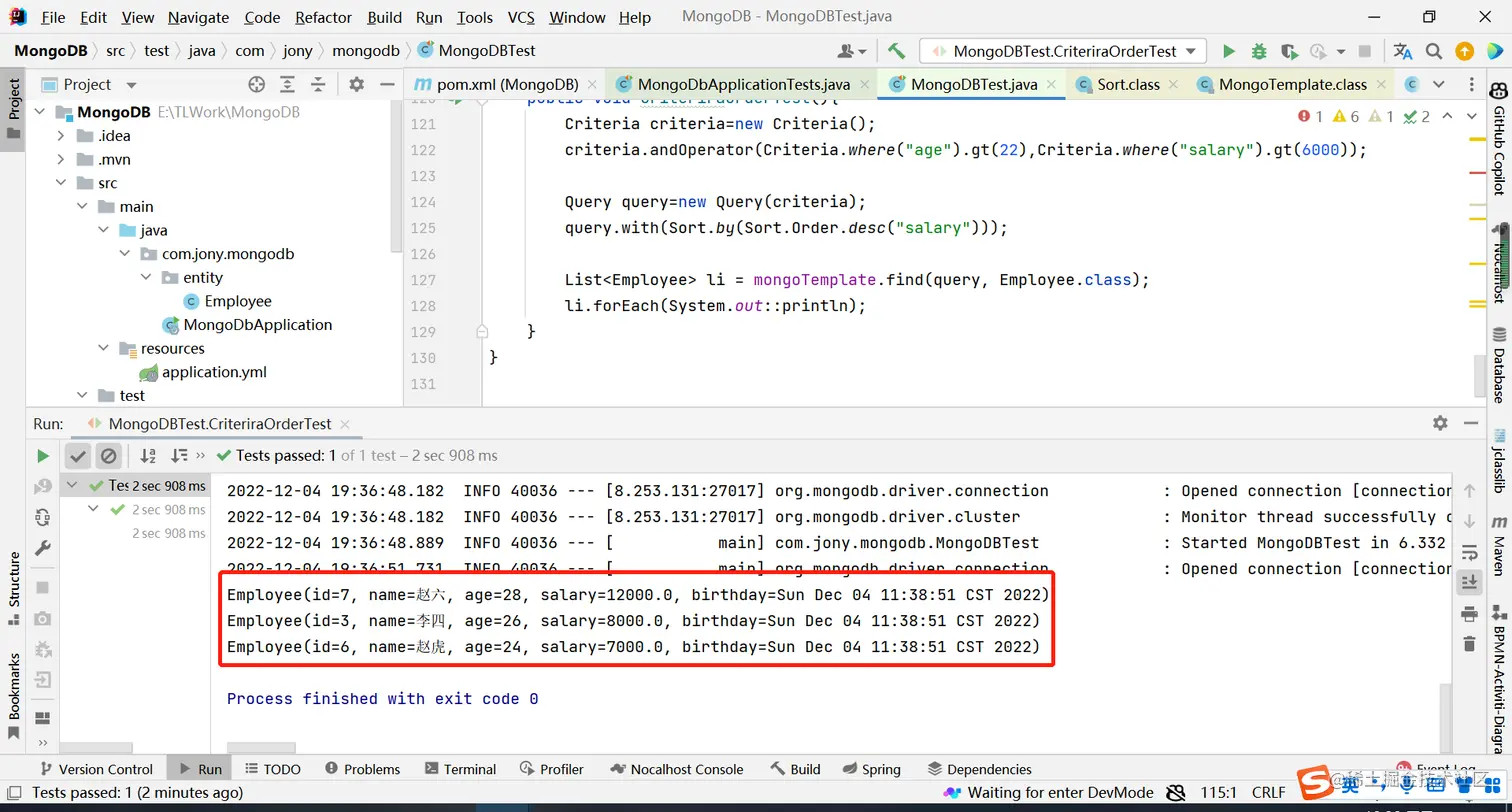The height and width of the screenshot is (812, 1512).
Task: Expand all nodes in Project panel
Action: click(287, 85)
